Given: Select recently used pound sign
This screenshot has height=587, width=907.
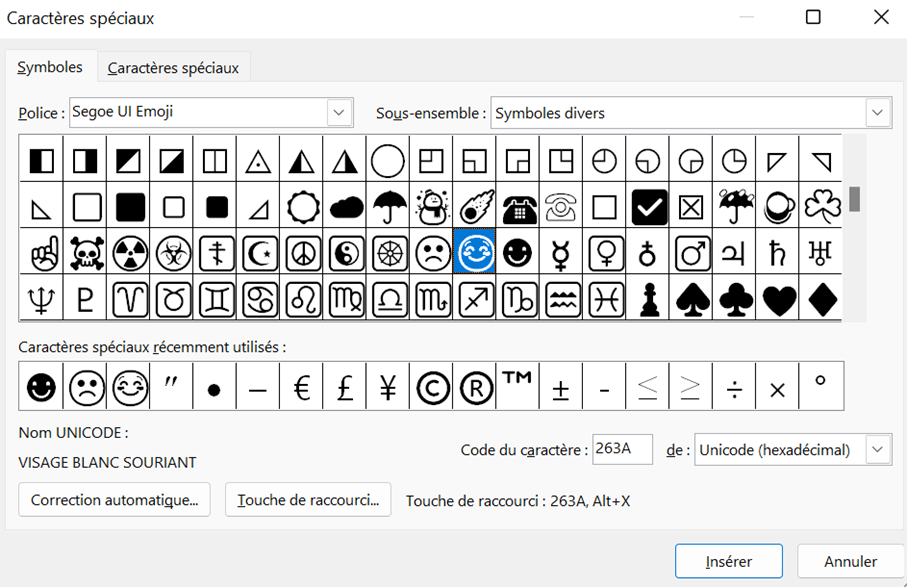Looking at the screenshot, I should click(345, 386).
